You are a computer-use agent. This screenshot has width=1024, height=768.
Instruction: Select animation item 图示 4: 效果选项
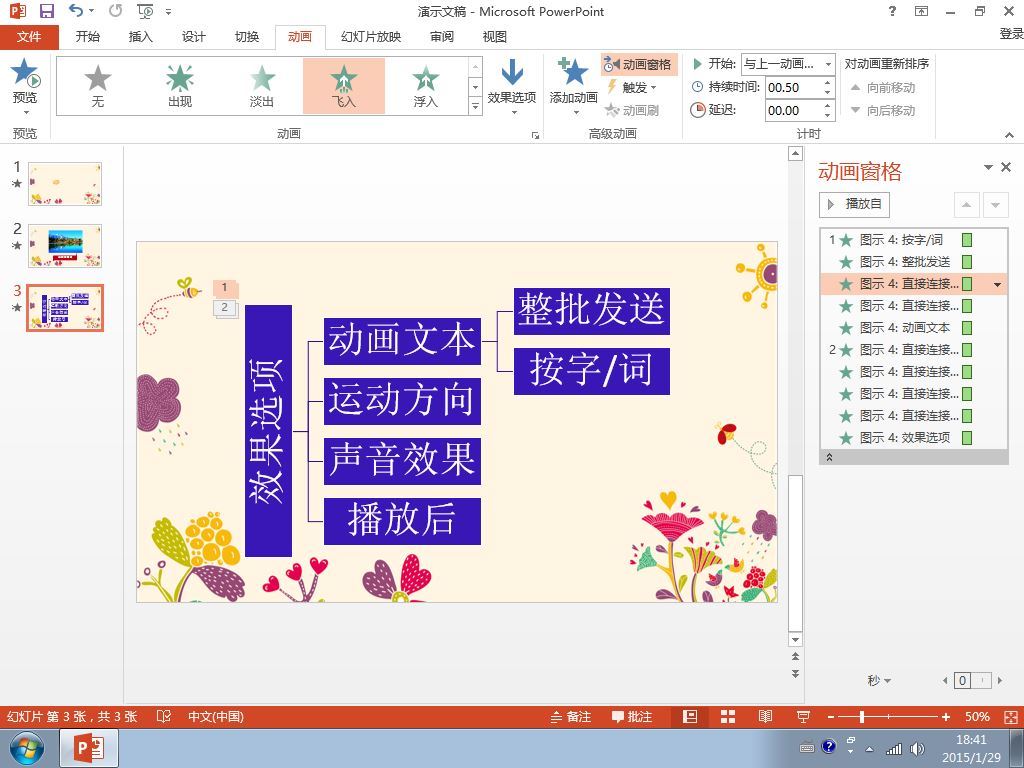914,438
